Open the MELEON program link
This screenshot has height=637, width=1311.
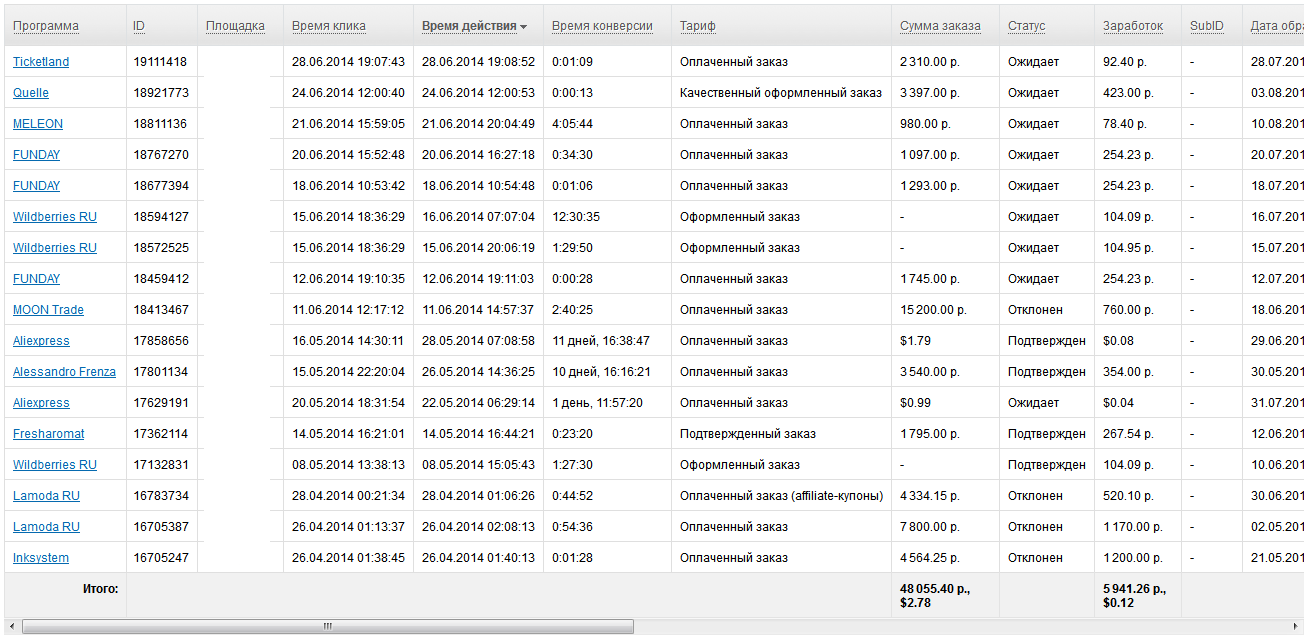pyautogui.click(x=38, y=124)
